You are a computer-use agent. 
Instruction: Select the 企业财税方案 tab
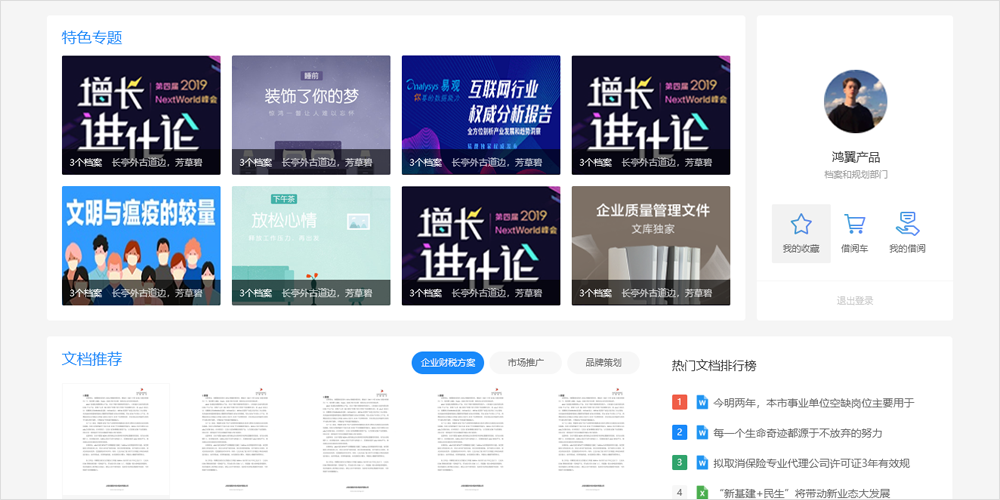(x=448, y=363)
